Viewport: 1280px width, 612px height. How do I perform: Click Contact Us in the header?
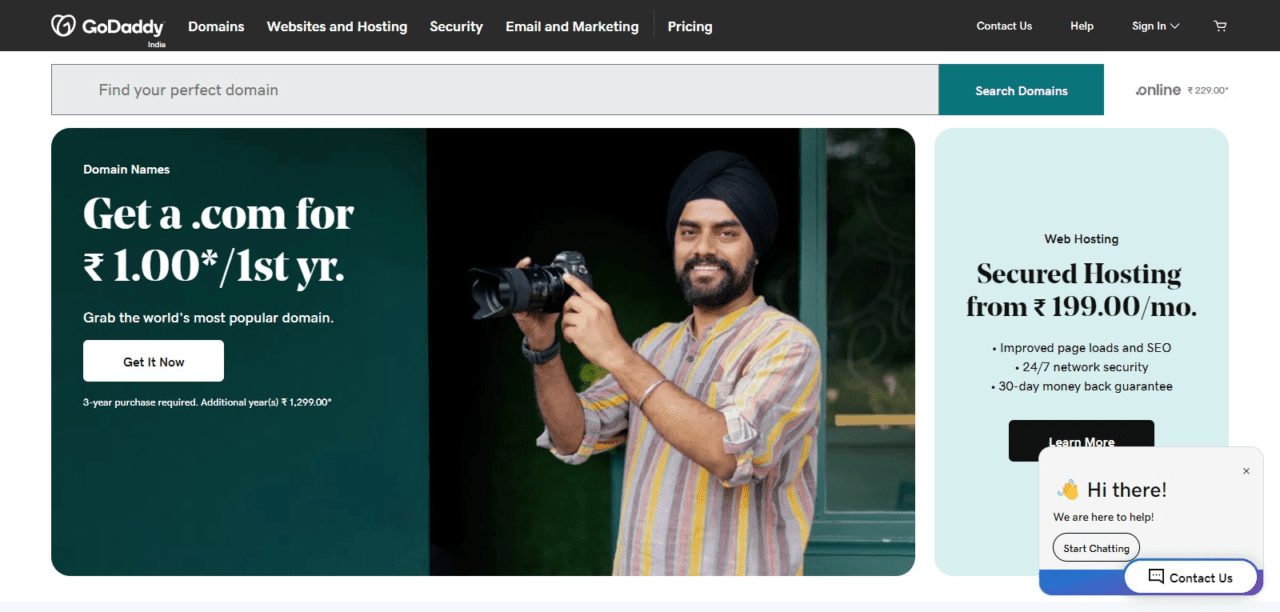coord(1004,26)
